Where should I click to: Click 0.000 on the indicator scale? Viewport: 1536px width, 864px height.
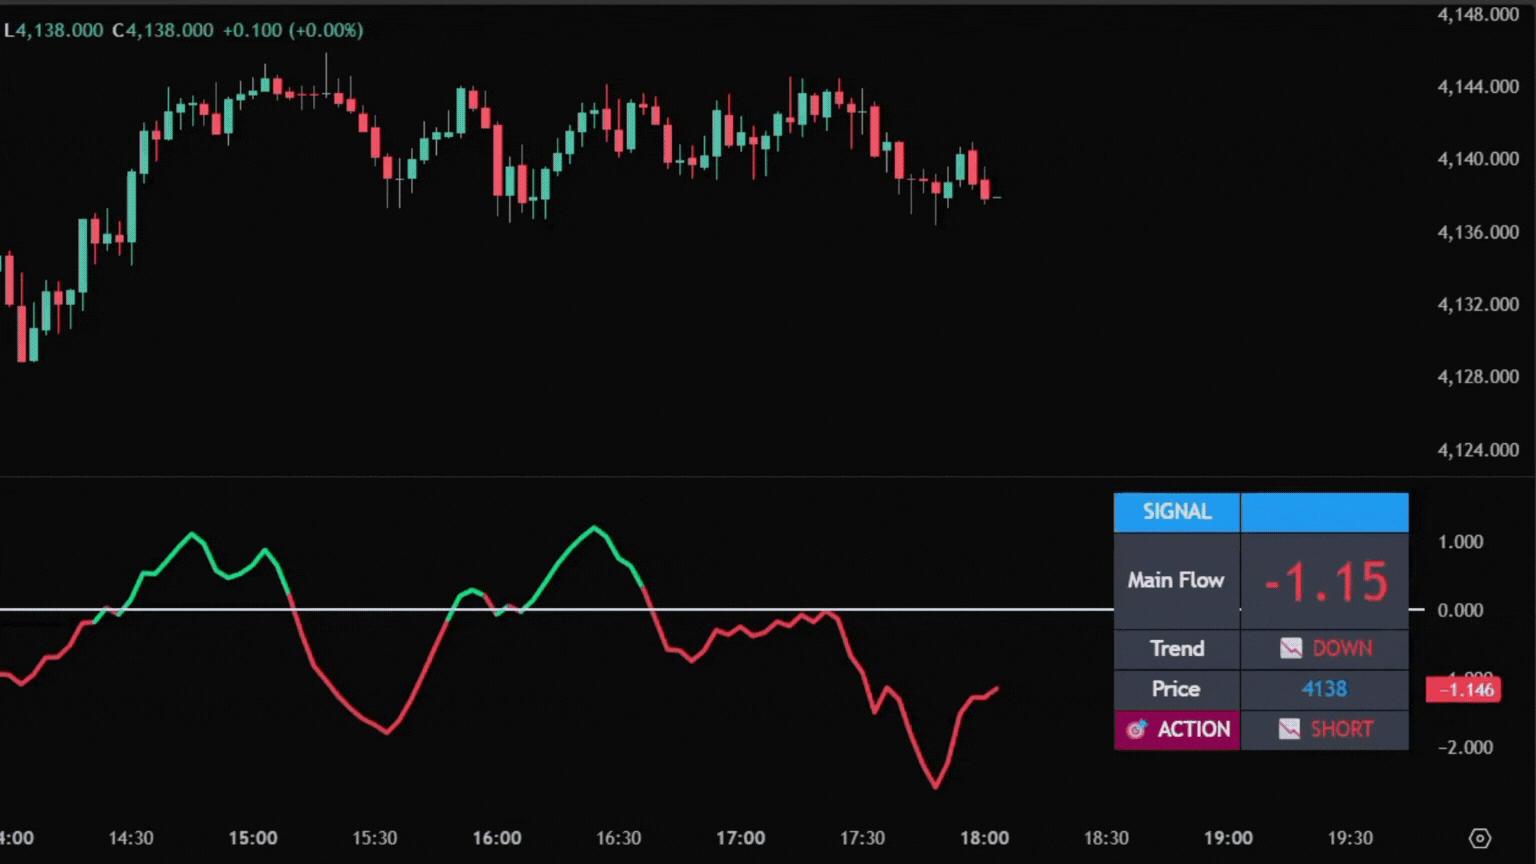(1460, 610)
